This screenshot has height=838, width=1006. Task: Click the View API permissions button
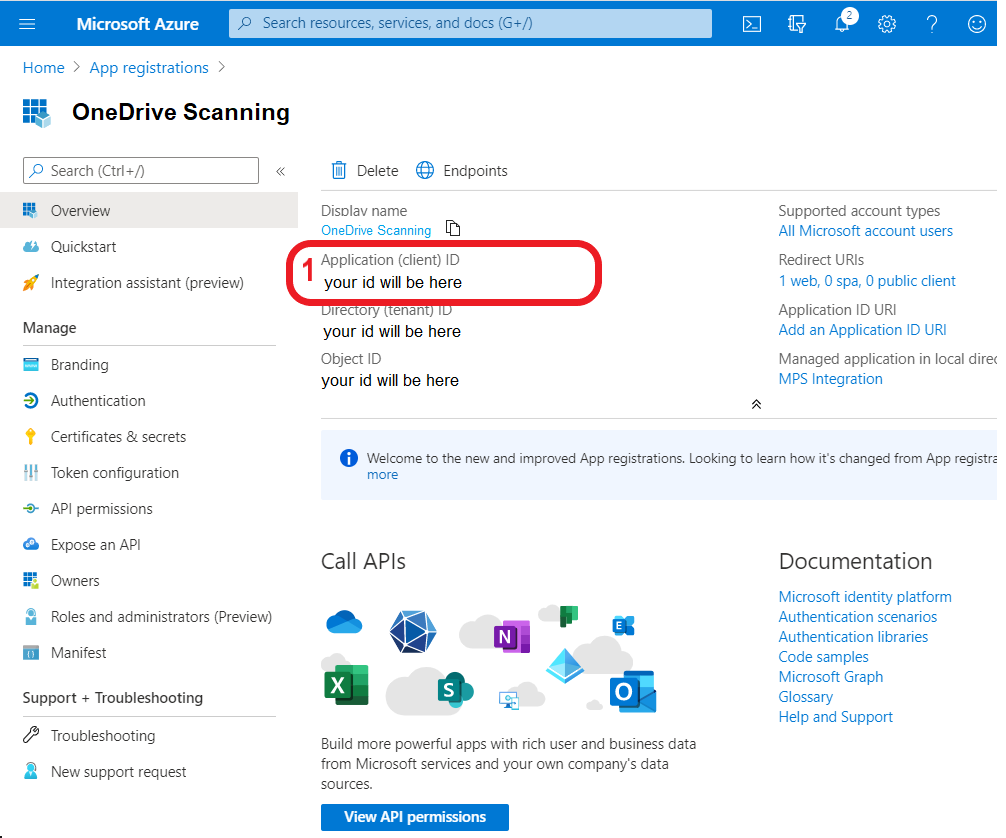[414, 817]
